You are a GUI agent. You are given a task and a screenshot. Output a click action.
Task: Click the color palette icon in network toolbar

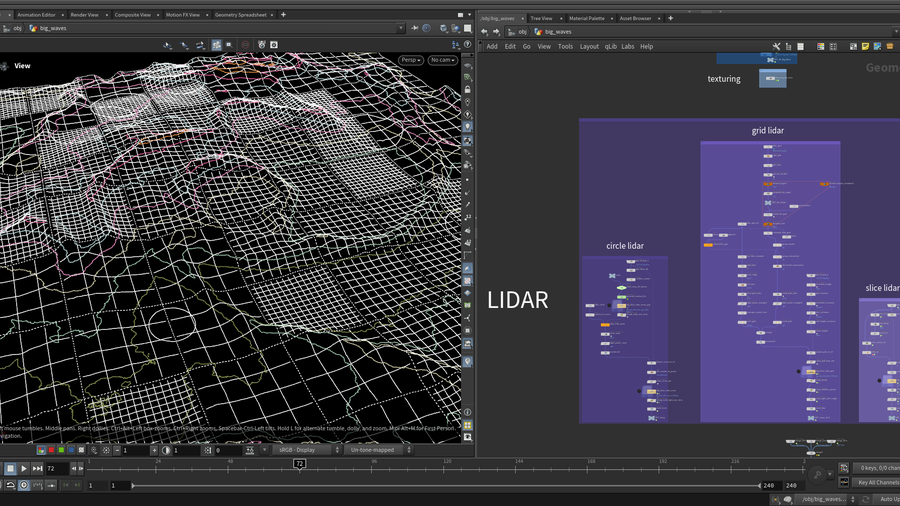pos(821,46)
